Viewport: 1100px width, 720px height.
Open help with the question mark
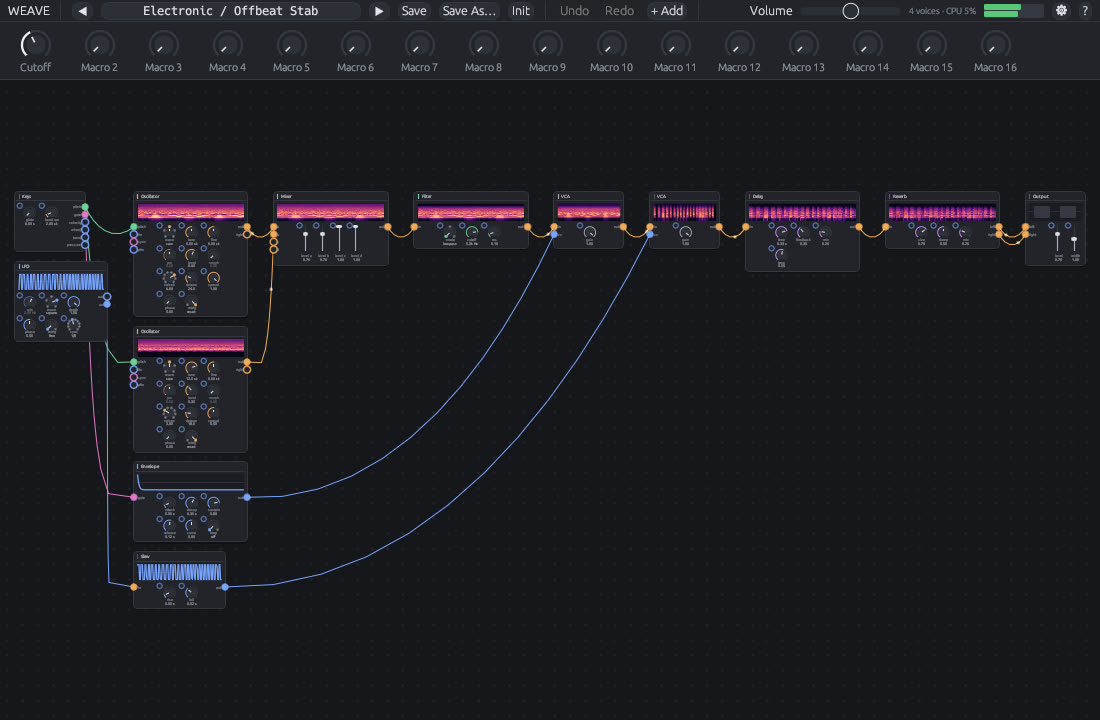pos(1085,11)
